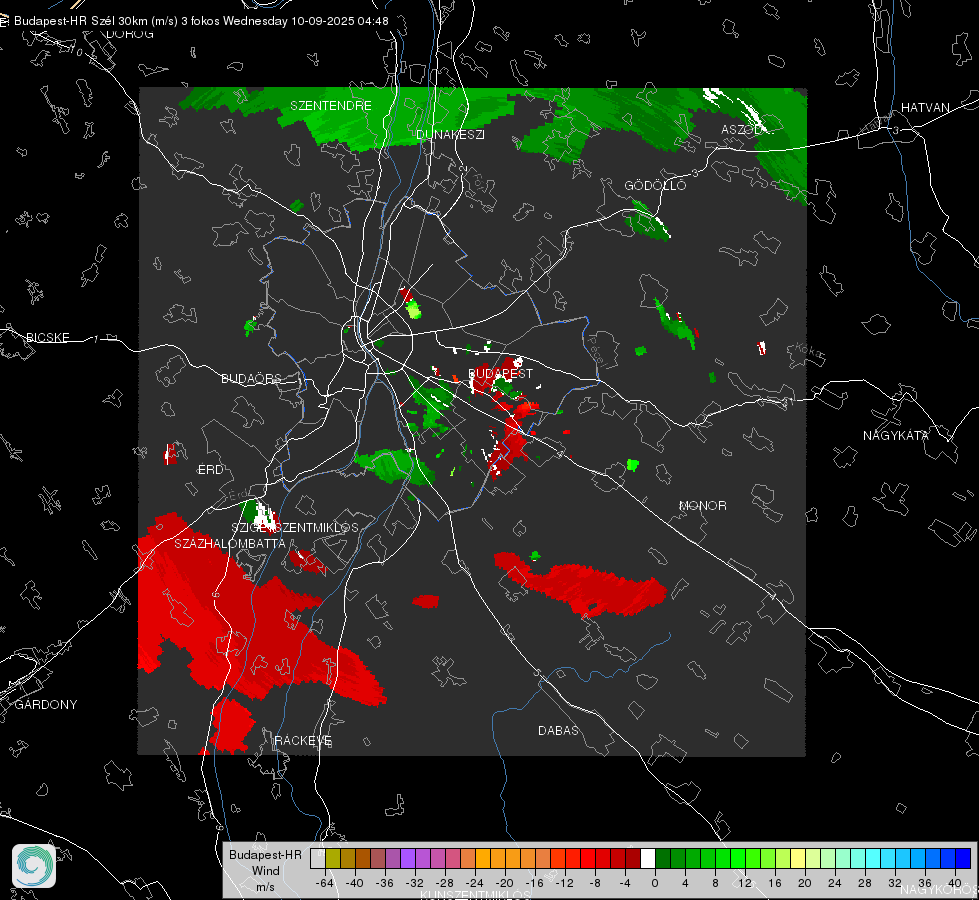The image size is (979, 900).
Task: Click the white zero-value legend swatch
Action: pos(648,859)
